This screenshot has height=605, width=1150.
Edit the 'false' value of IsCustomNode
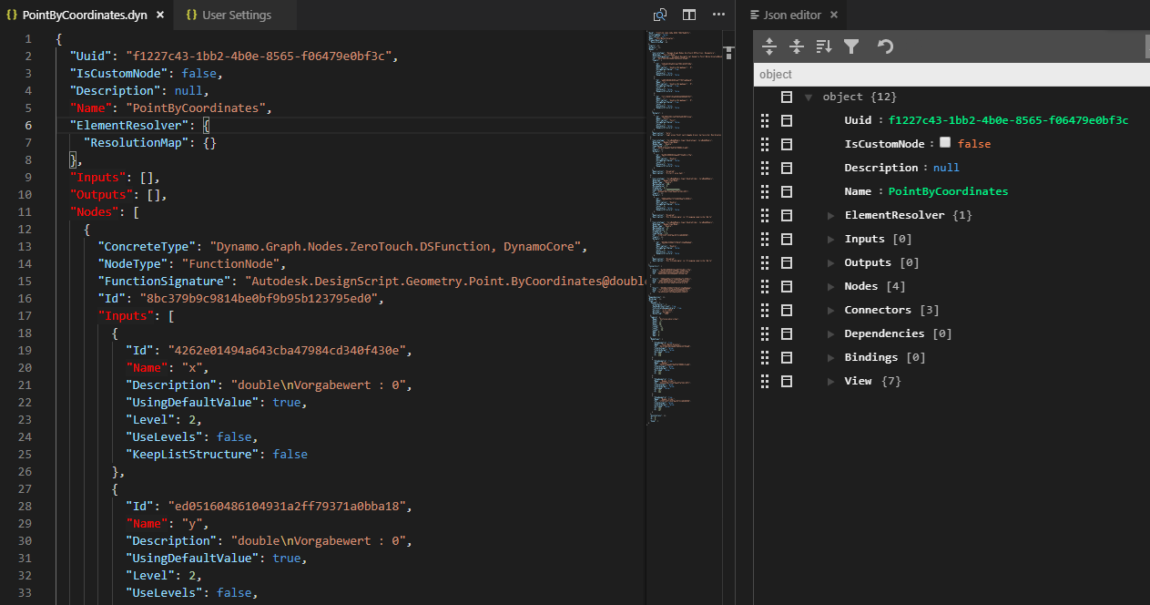click(974, 144)
